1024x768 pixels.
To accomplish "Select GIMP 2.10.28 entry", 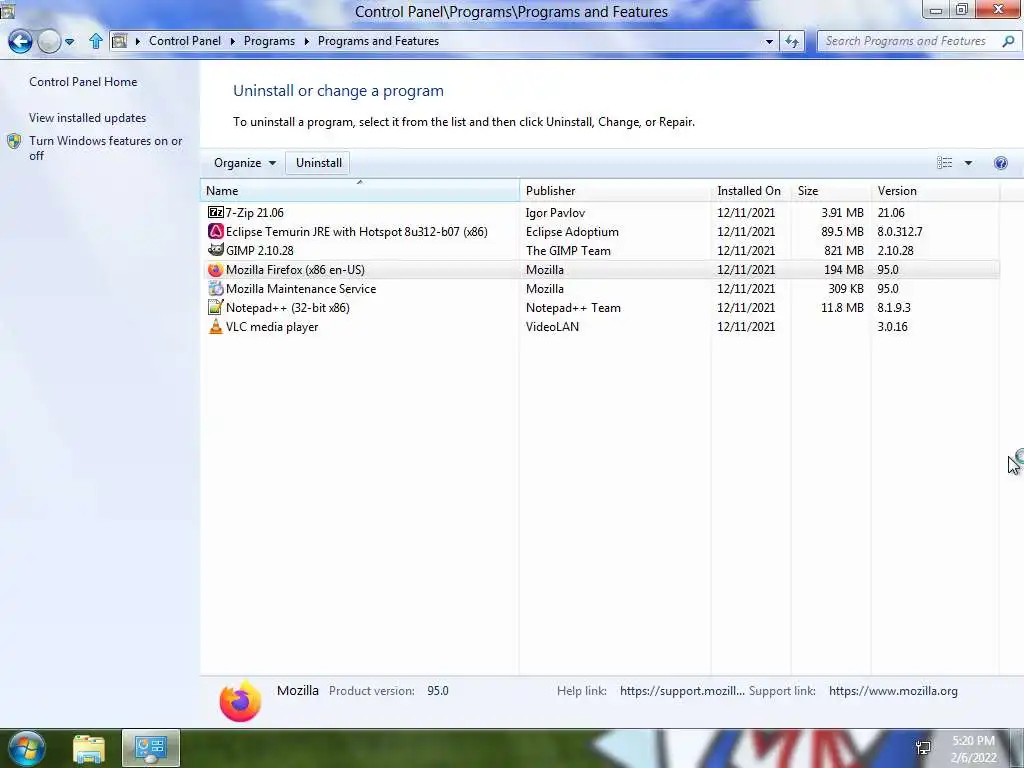I will coord(600,250).
